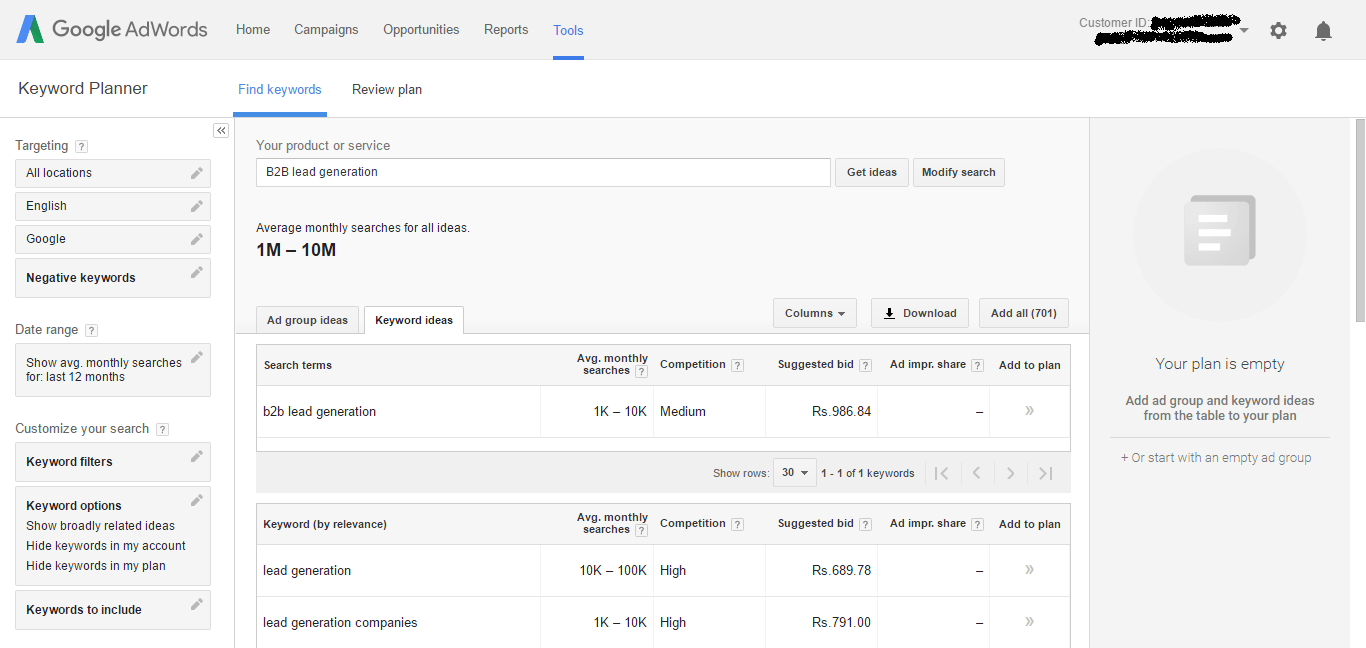
Task: Select the Keyword ideas tab
Action: coord(414,320)
